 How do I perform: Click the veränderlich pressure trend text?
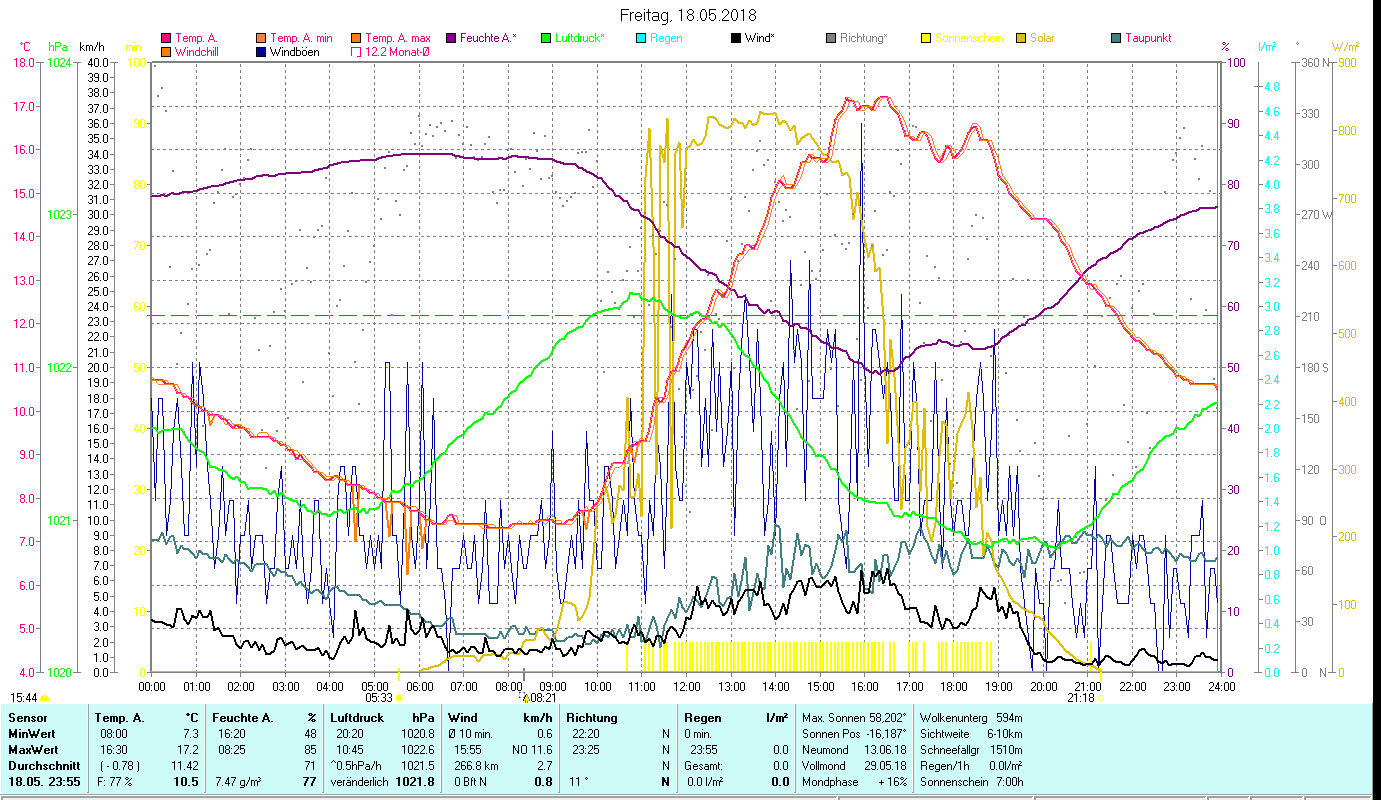(360, 782)
